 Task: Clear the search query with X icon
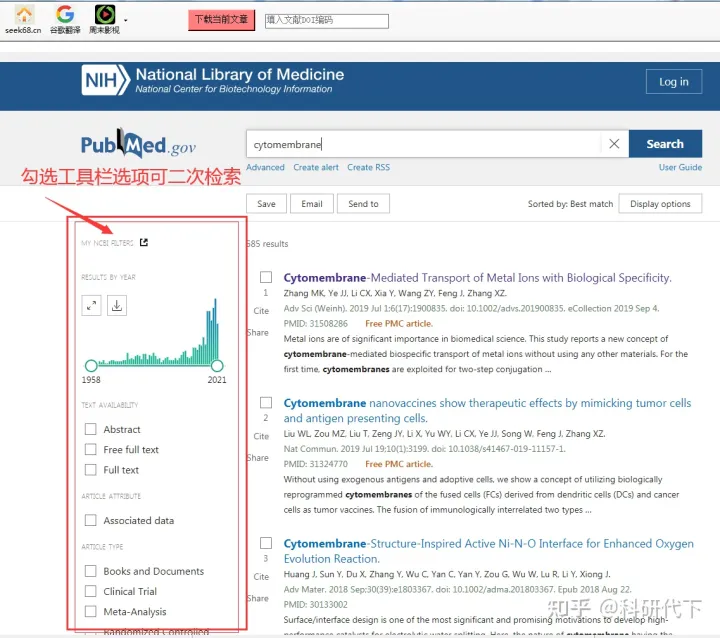(614, 144)
